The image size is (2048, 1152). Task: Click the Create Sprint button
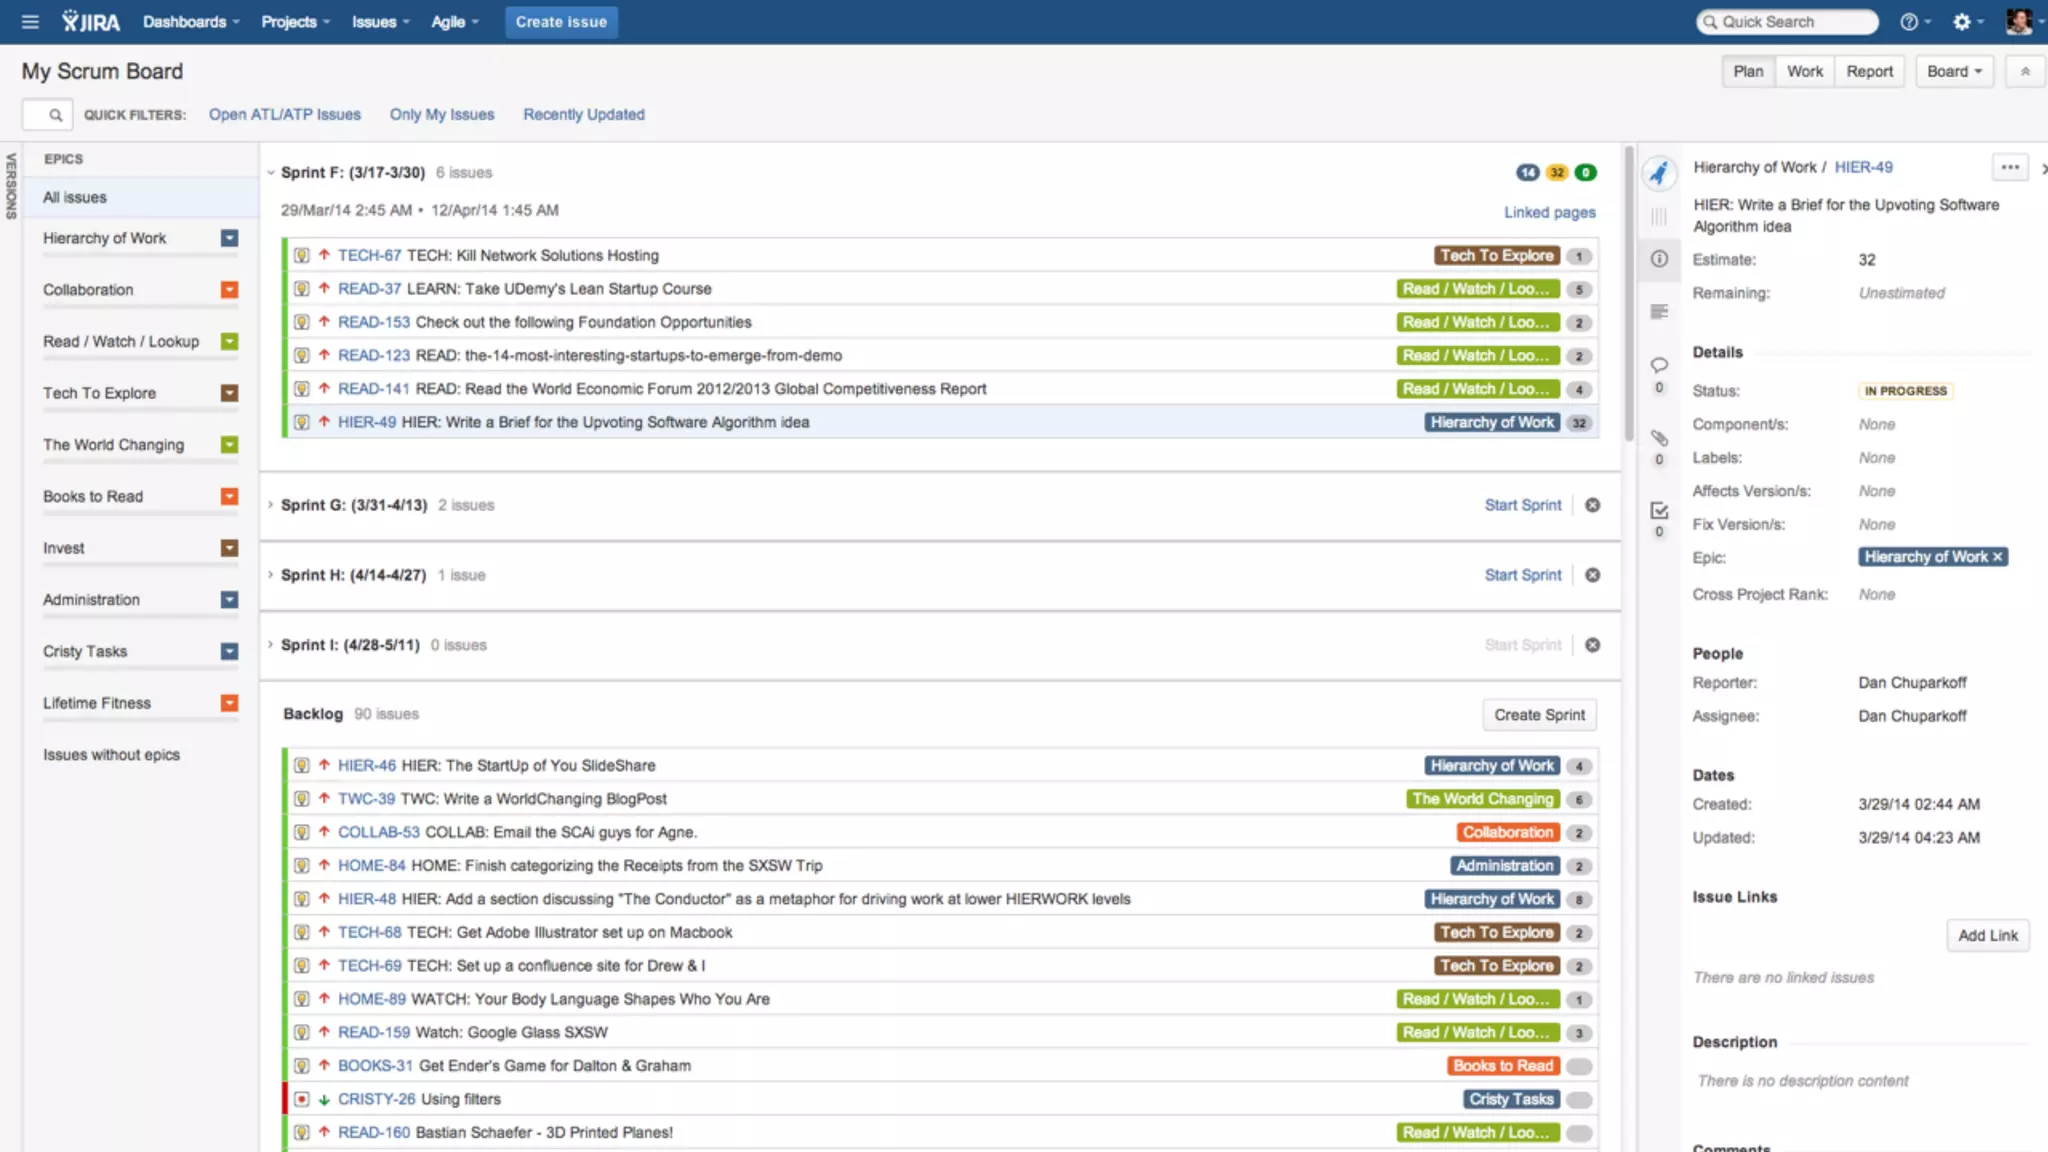(1539, 715)
